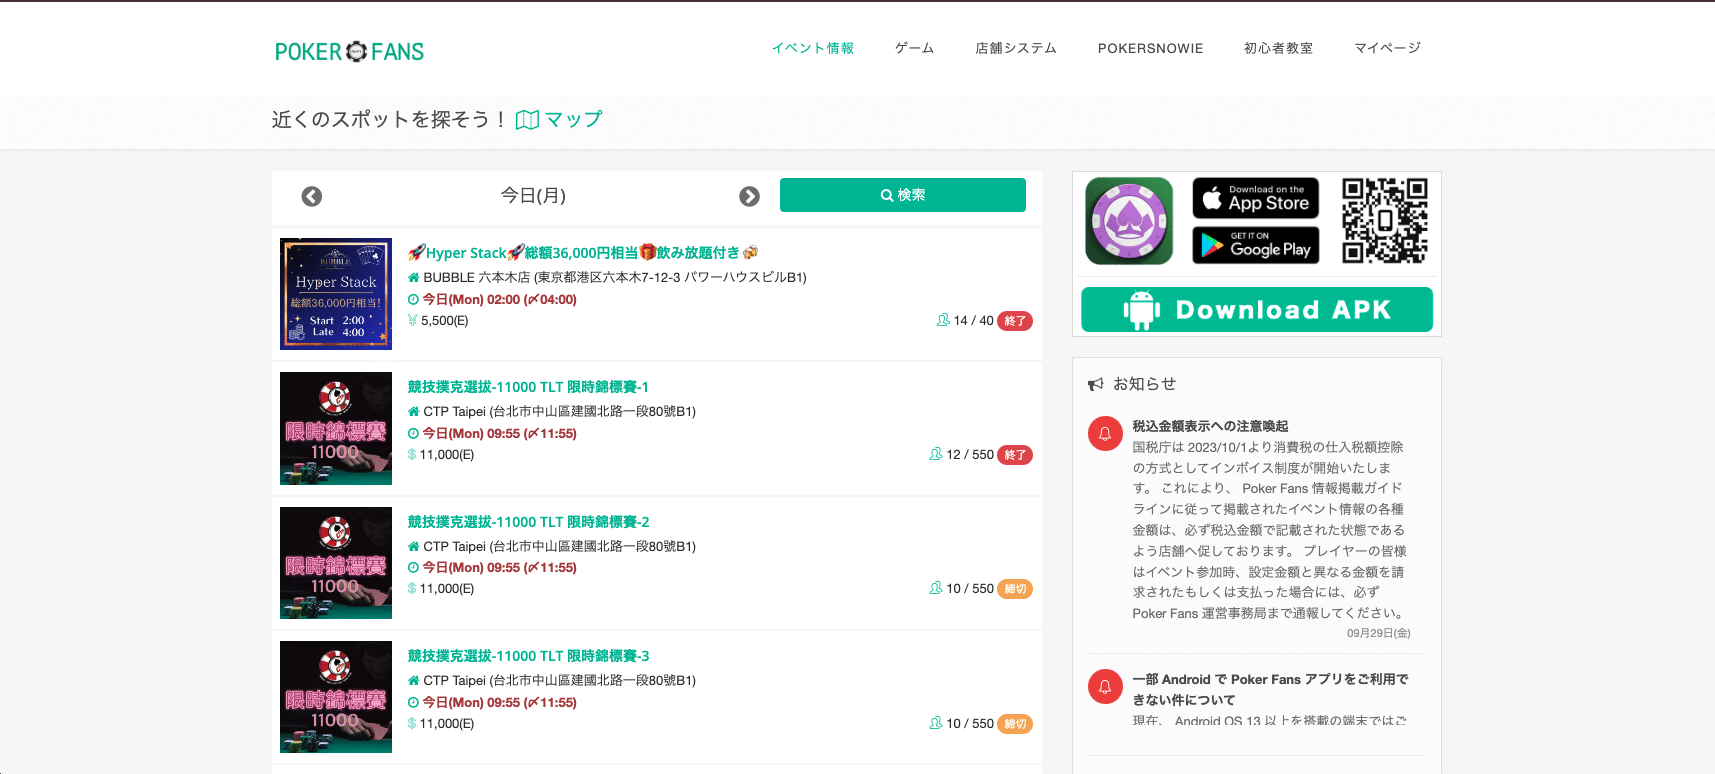
Task: Go to previous day arrow
Action: point(312,197)
